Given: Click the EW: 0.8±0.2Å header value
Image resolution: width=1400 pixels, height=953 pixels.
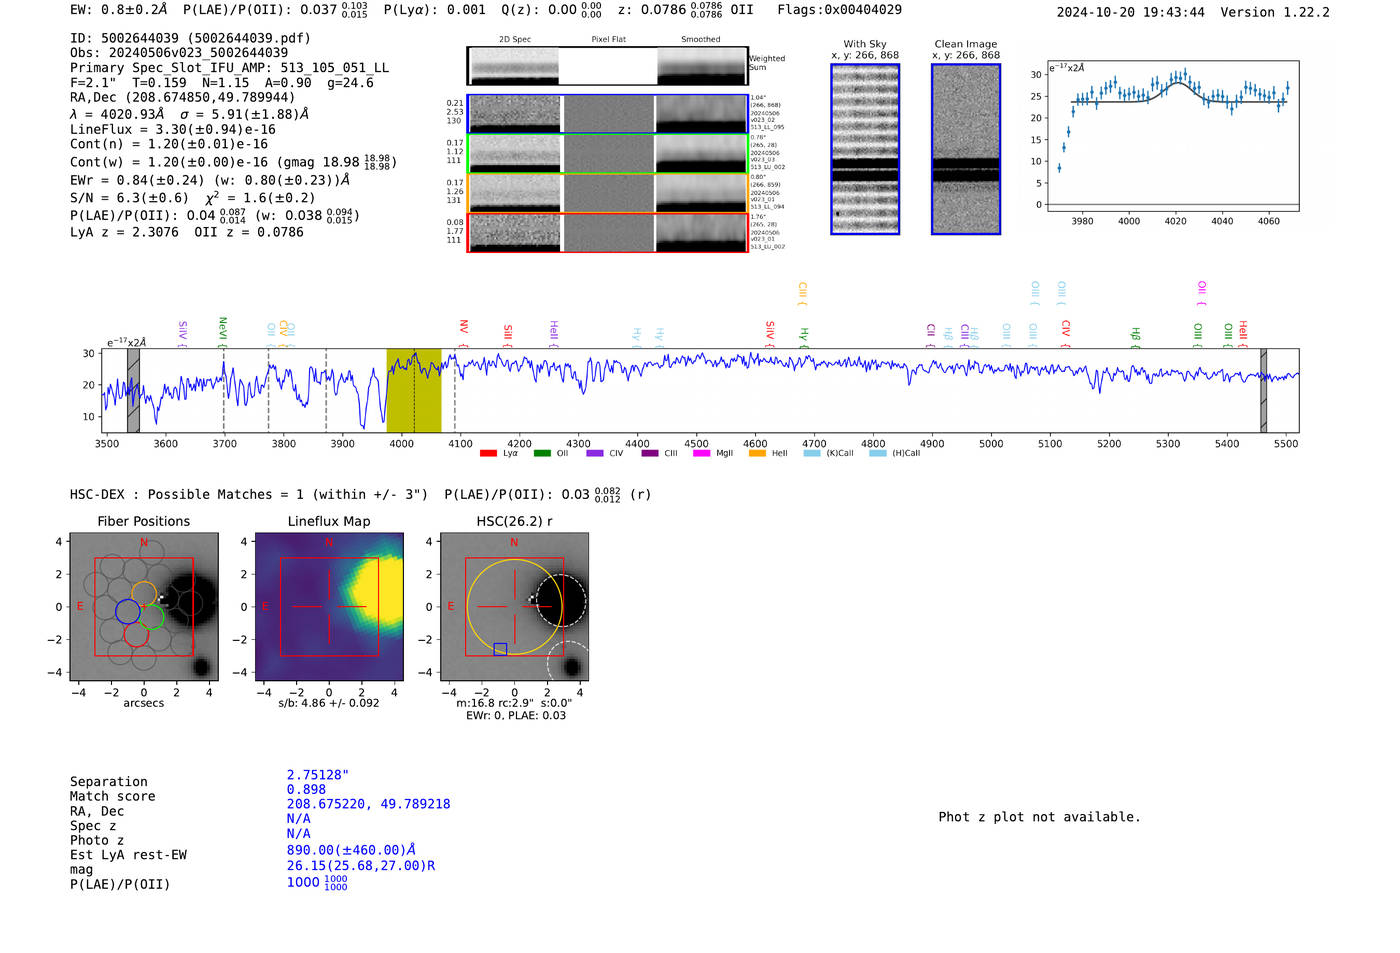Looking at the screenshot, I should pos(119,10).
